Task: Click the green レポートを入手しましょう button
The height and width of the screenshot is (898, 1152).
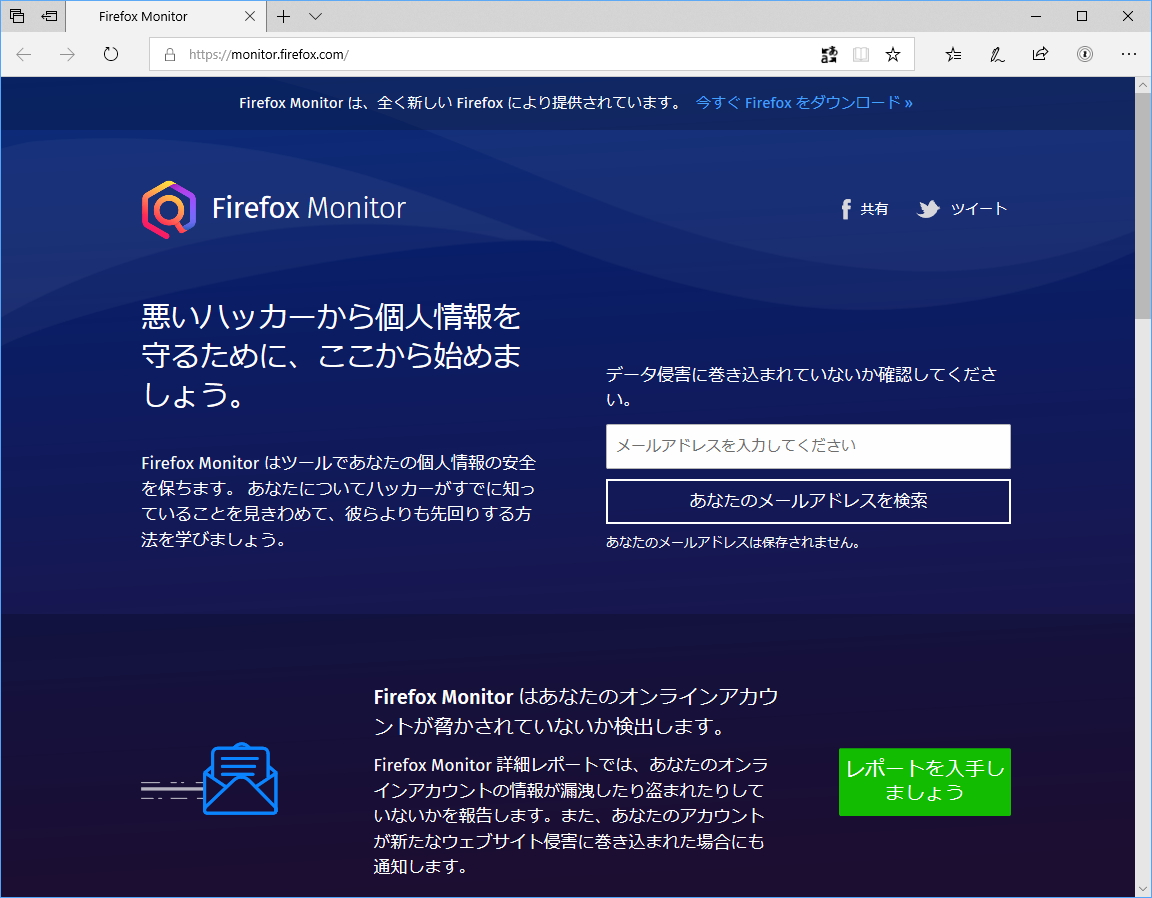Action: tap(923, 781)
